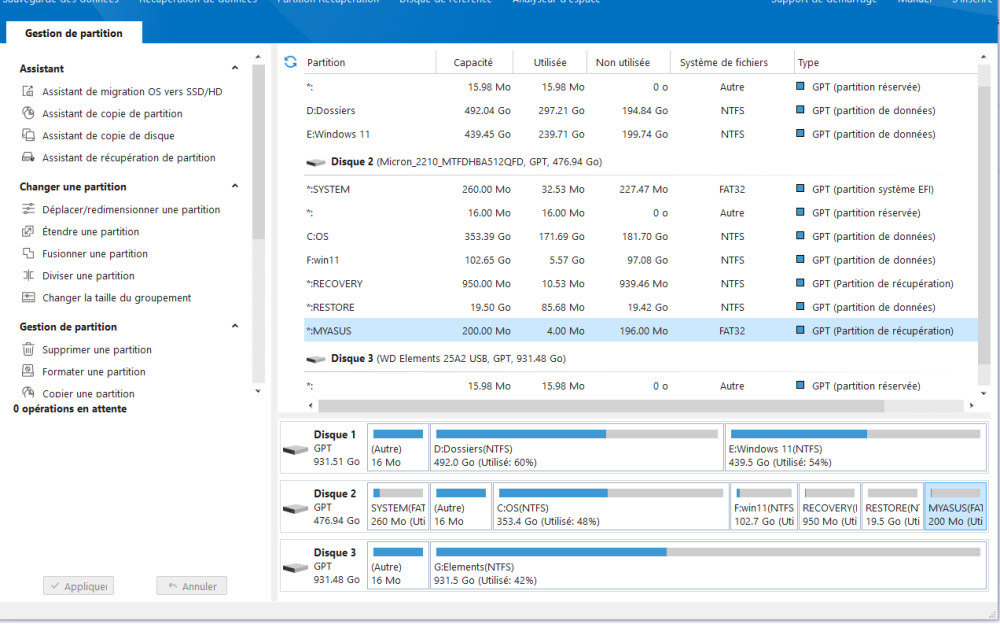
Task: Click the Supprimer une partition trash icon
Action: (x=28, y=350)
